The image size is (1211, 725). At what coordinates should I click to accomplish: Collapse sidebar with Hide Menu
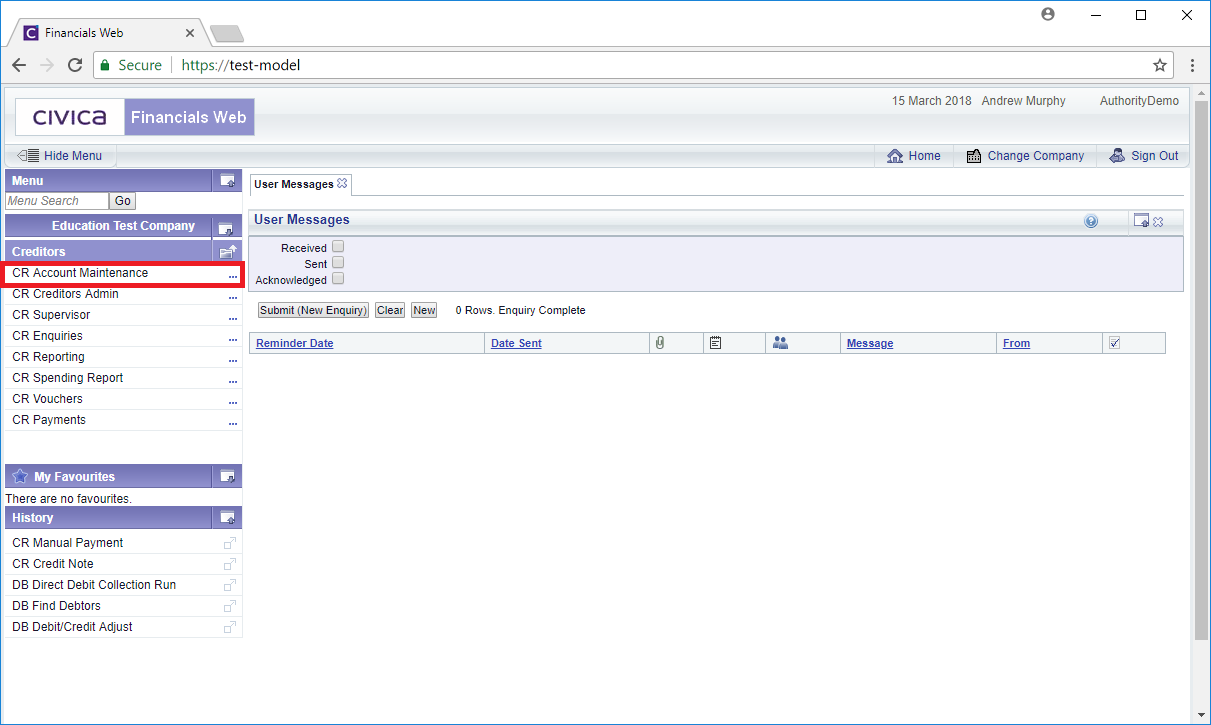[x=61, y=156]
